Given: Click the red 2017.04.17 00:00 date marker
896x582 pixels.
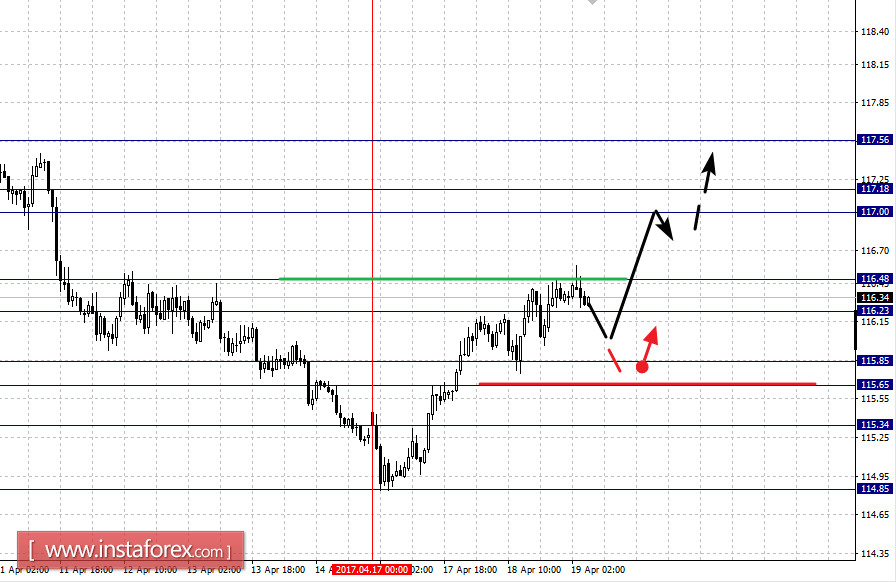Looking at the screenshot, I should [372, 570].
